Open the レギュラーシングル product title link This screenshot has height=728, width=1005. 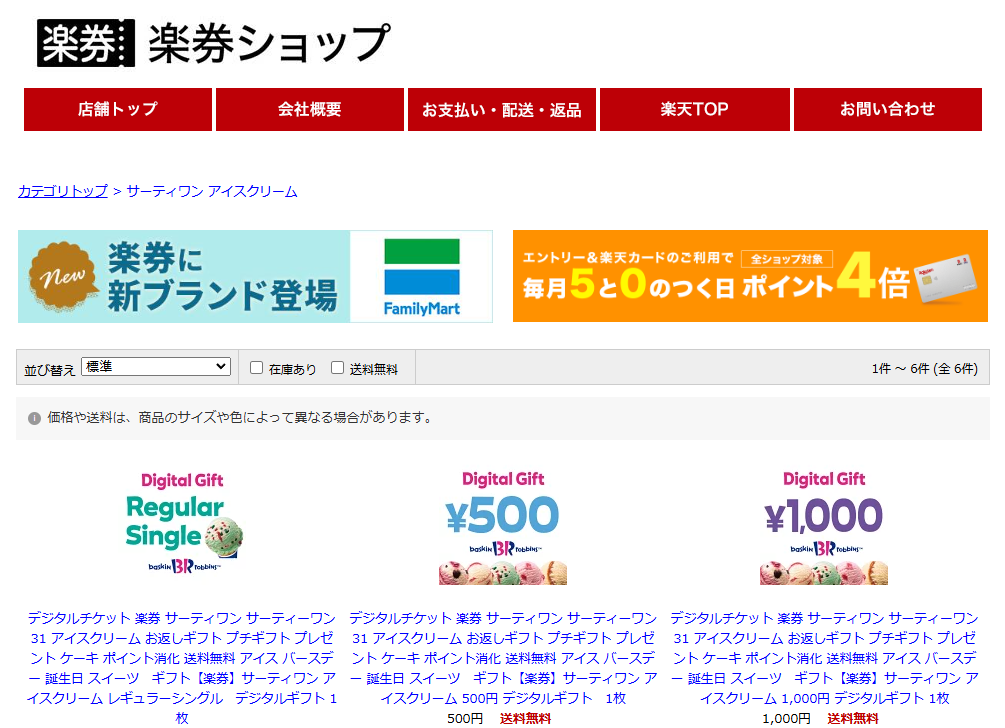tap(182, 657)
